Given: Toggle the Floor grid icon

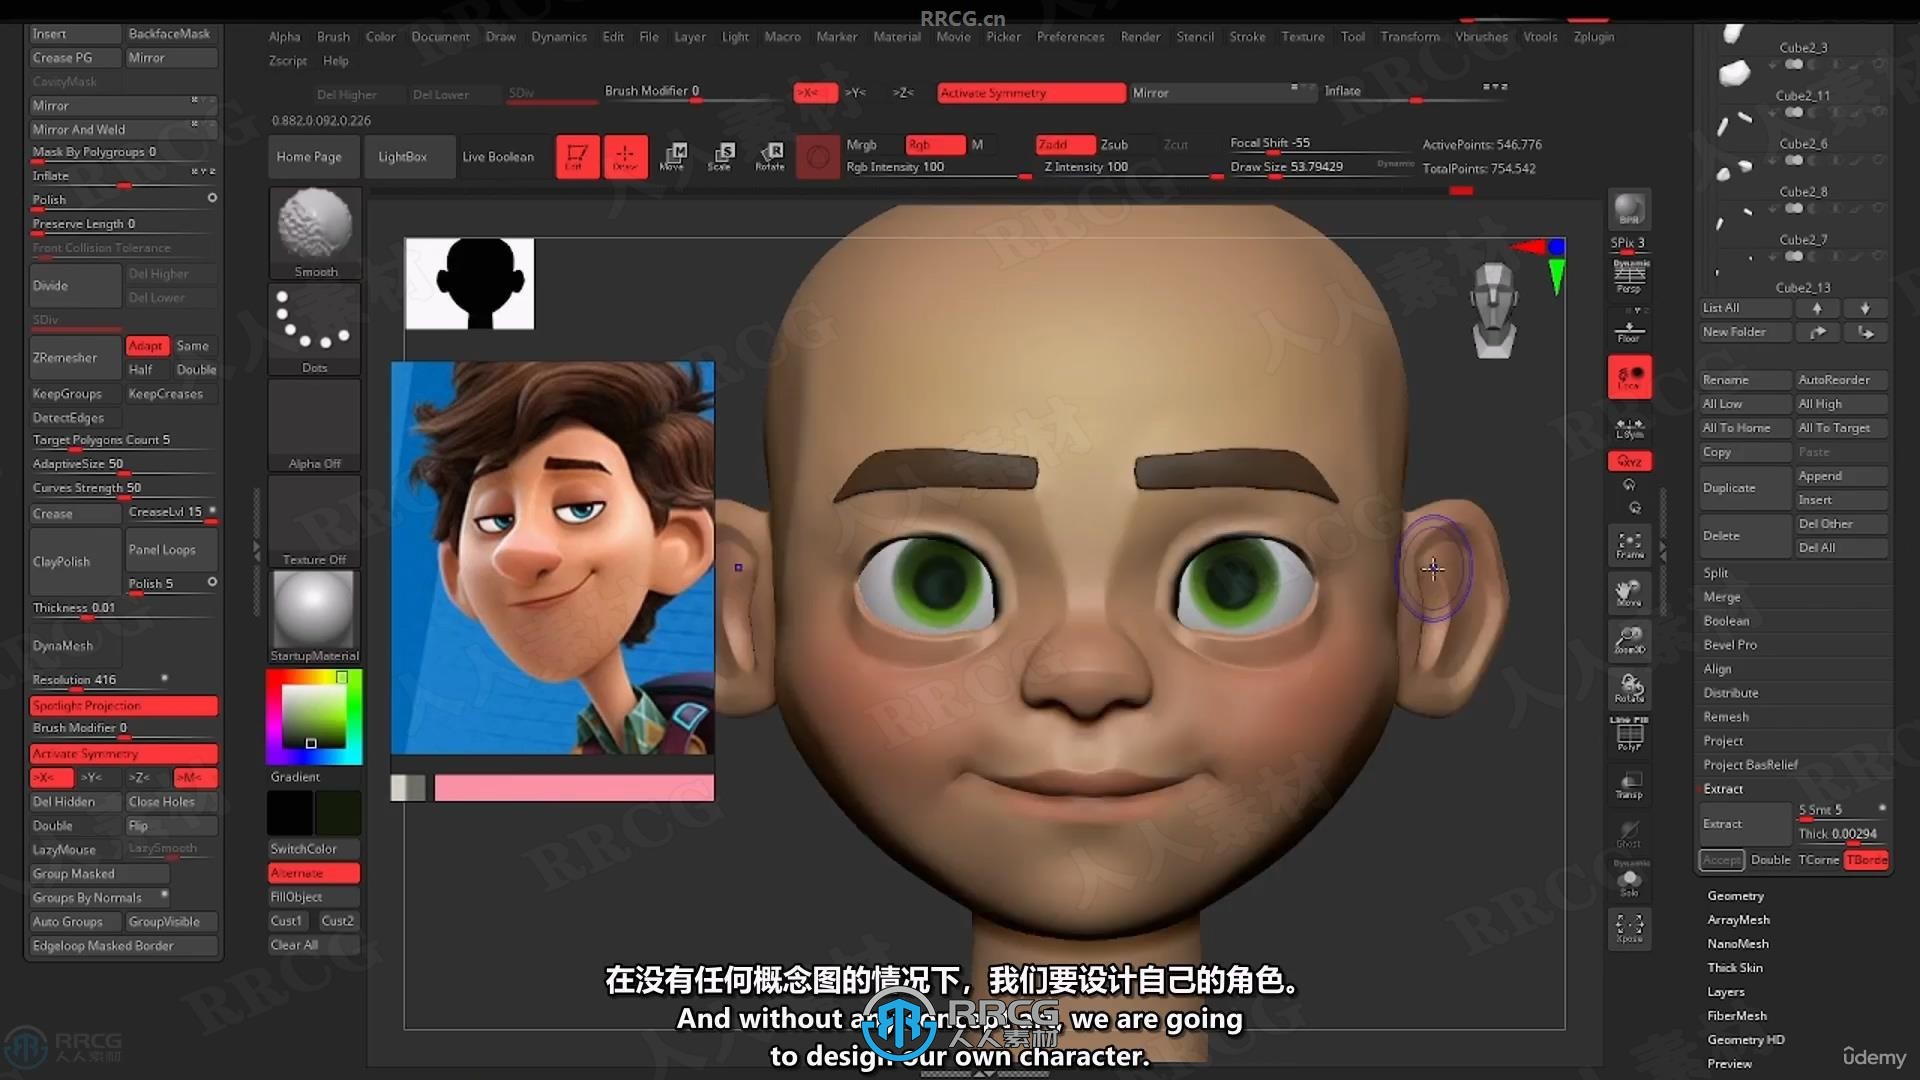Looking at the screenshot, I should (1629, 329).
